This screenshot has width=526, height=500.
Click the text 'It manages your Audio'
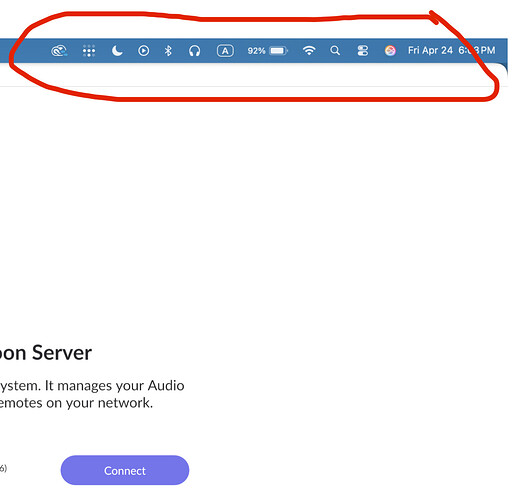click(114, 386)
